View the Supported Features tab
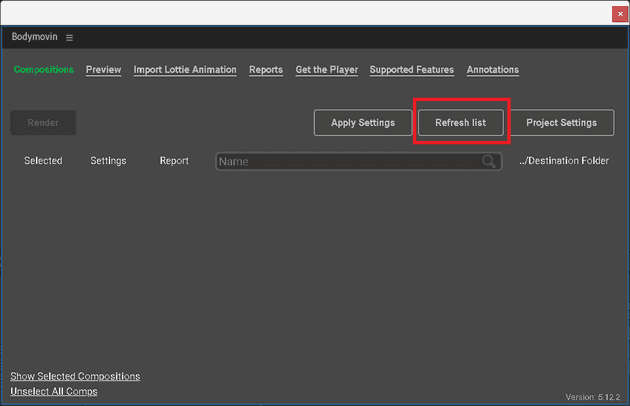 [x=412, y=70]
